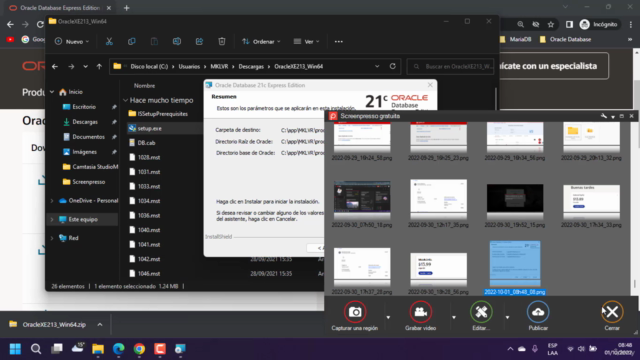Image resolution: width=640 pixels, height=360 pixels.
Task: Select the ISSetupPrerequisites folder
Action: click(x=162, y=114)
